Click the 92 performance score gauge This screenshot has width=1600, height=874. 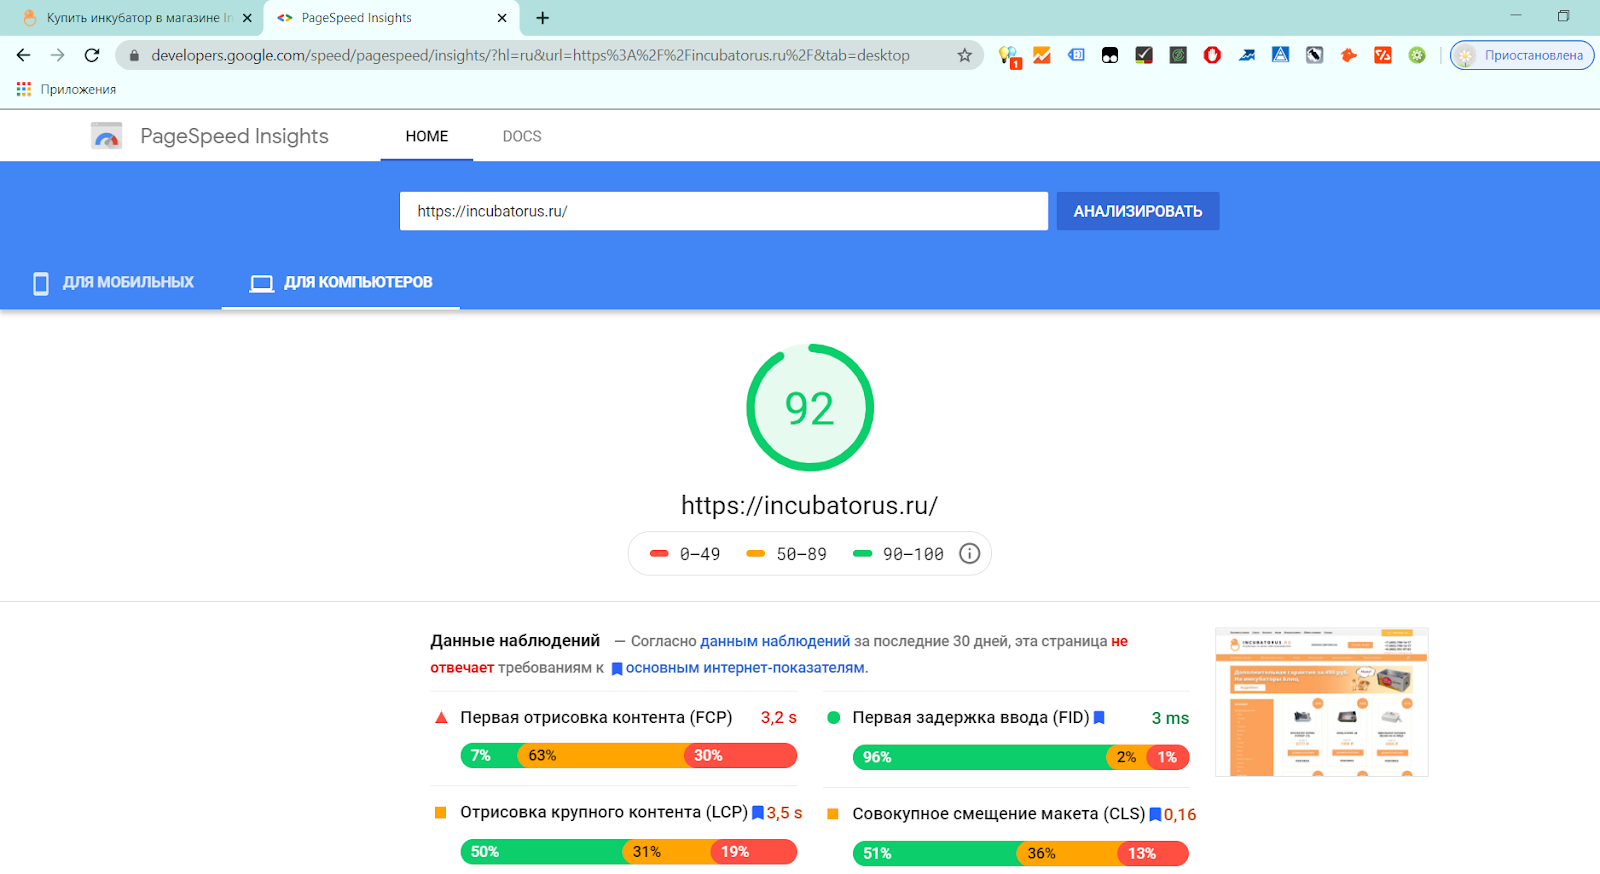coord(810,408)
